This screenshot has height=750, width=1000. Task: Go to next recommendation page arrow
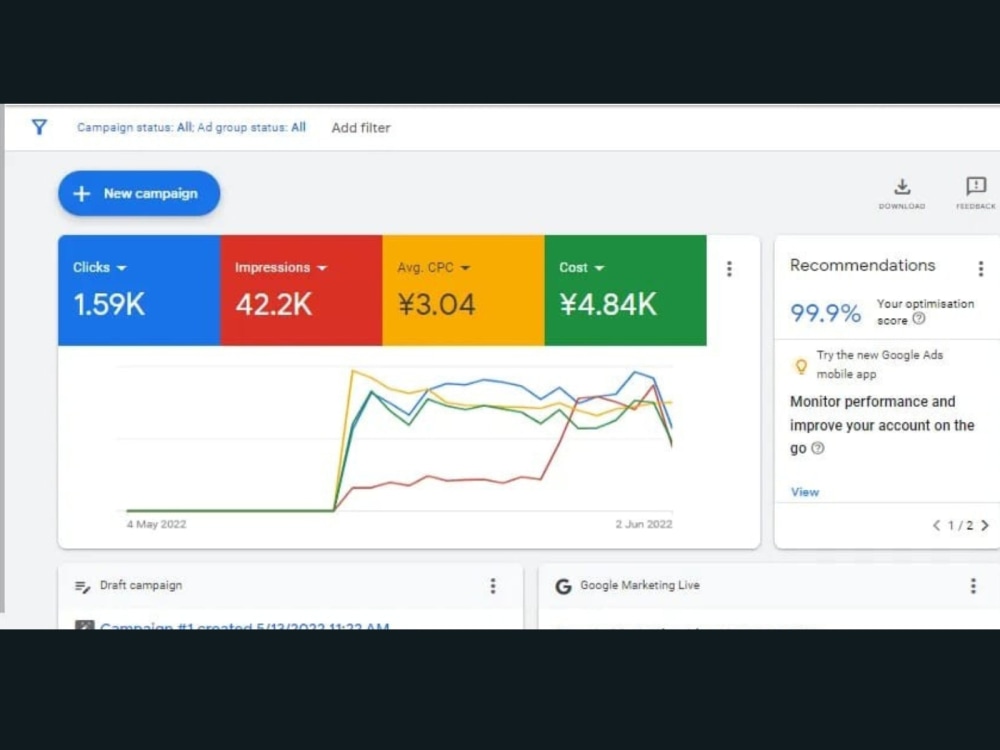[985, 525]
